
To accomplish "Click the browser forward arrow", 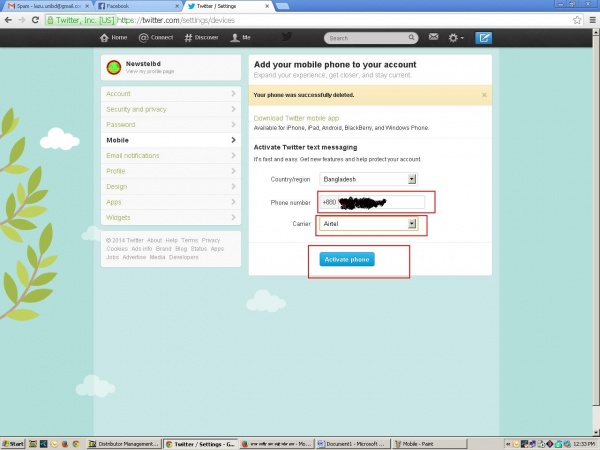I will click(21, 20).
